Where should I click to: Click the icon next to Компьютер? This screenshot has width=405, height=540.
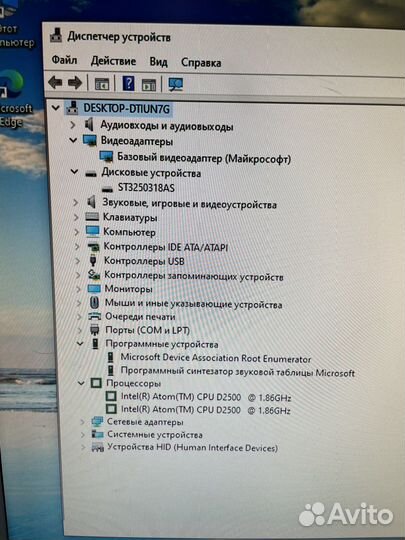93,231
